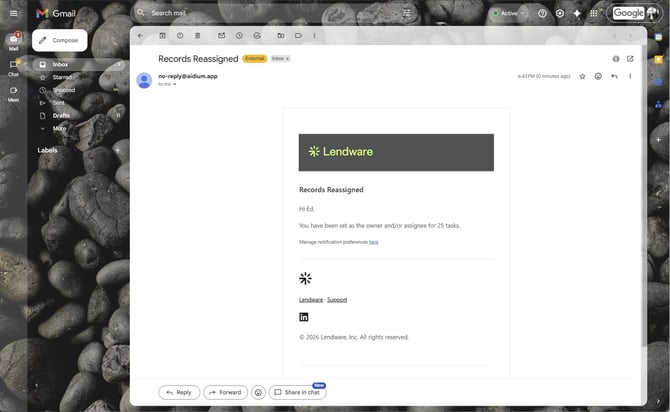
Task: Open the Meet section in the sidebar
Action: point(14,94)
